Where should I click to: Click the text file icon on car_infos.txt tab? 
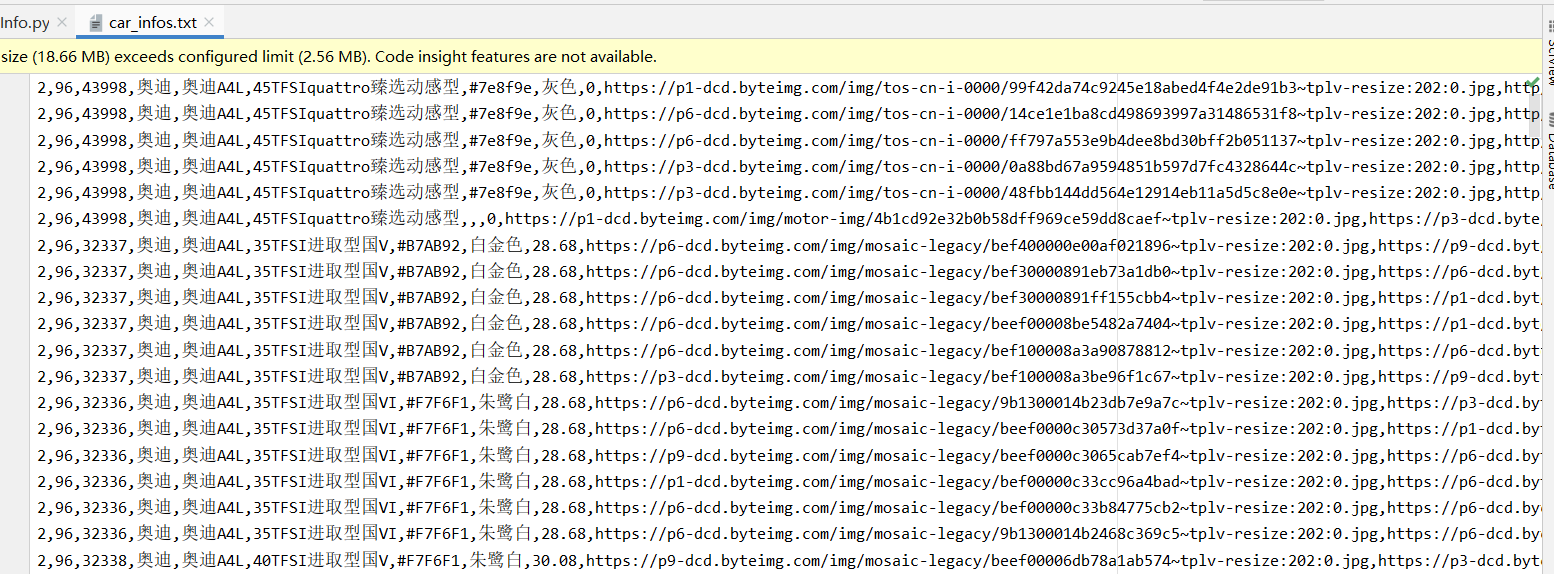tap(96, 22)
